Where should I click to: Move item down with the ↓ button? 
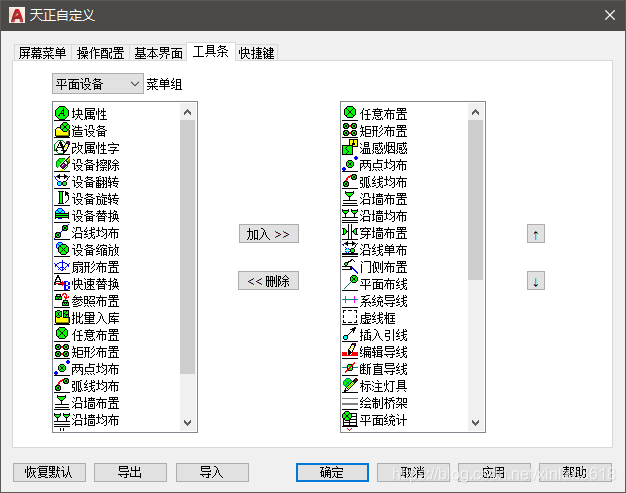tap(536, 281)
